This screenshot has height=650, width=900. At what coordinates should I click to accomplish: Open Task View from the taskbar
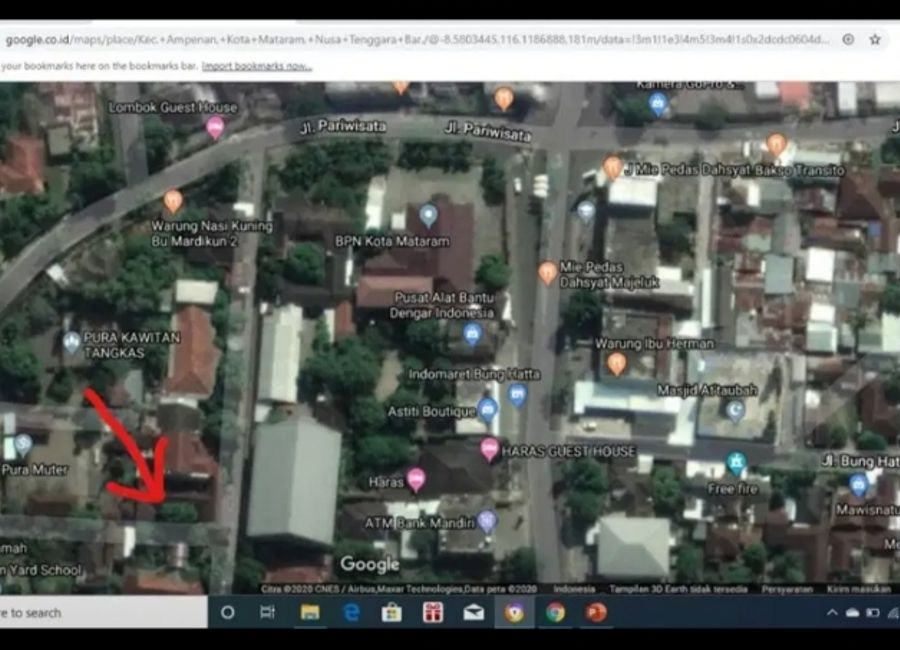point(267,613)
